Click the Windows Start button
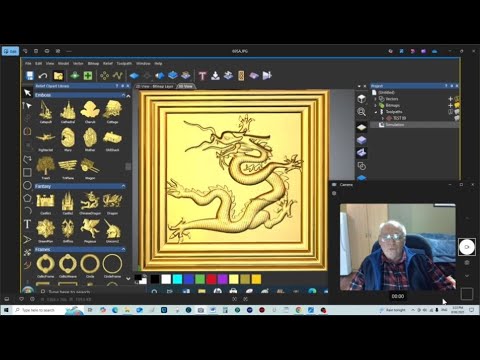Viewport: 480px width, 360px height. (6, 310)
